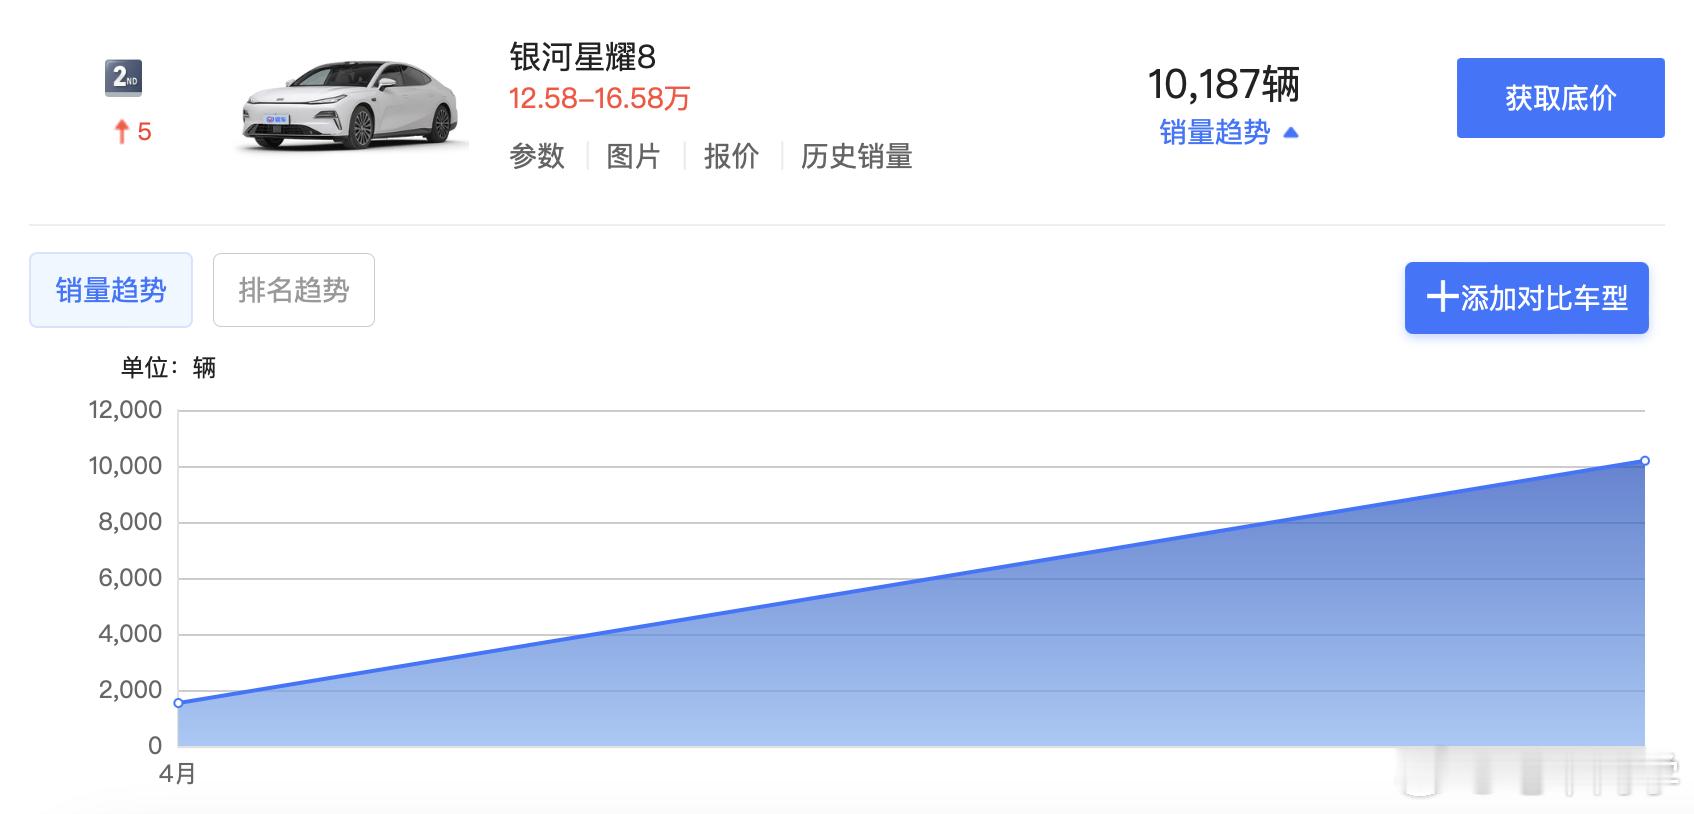Click the price range 12.58-16.58万

tap(599, 98)
